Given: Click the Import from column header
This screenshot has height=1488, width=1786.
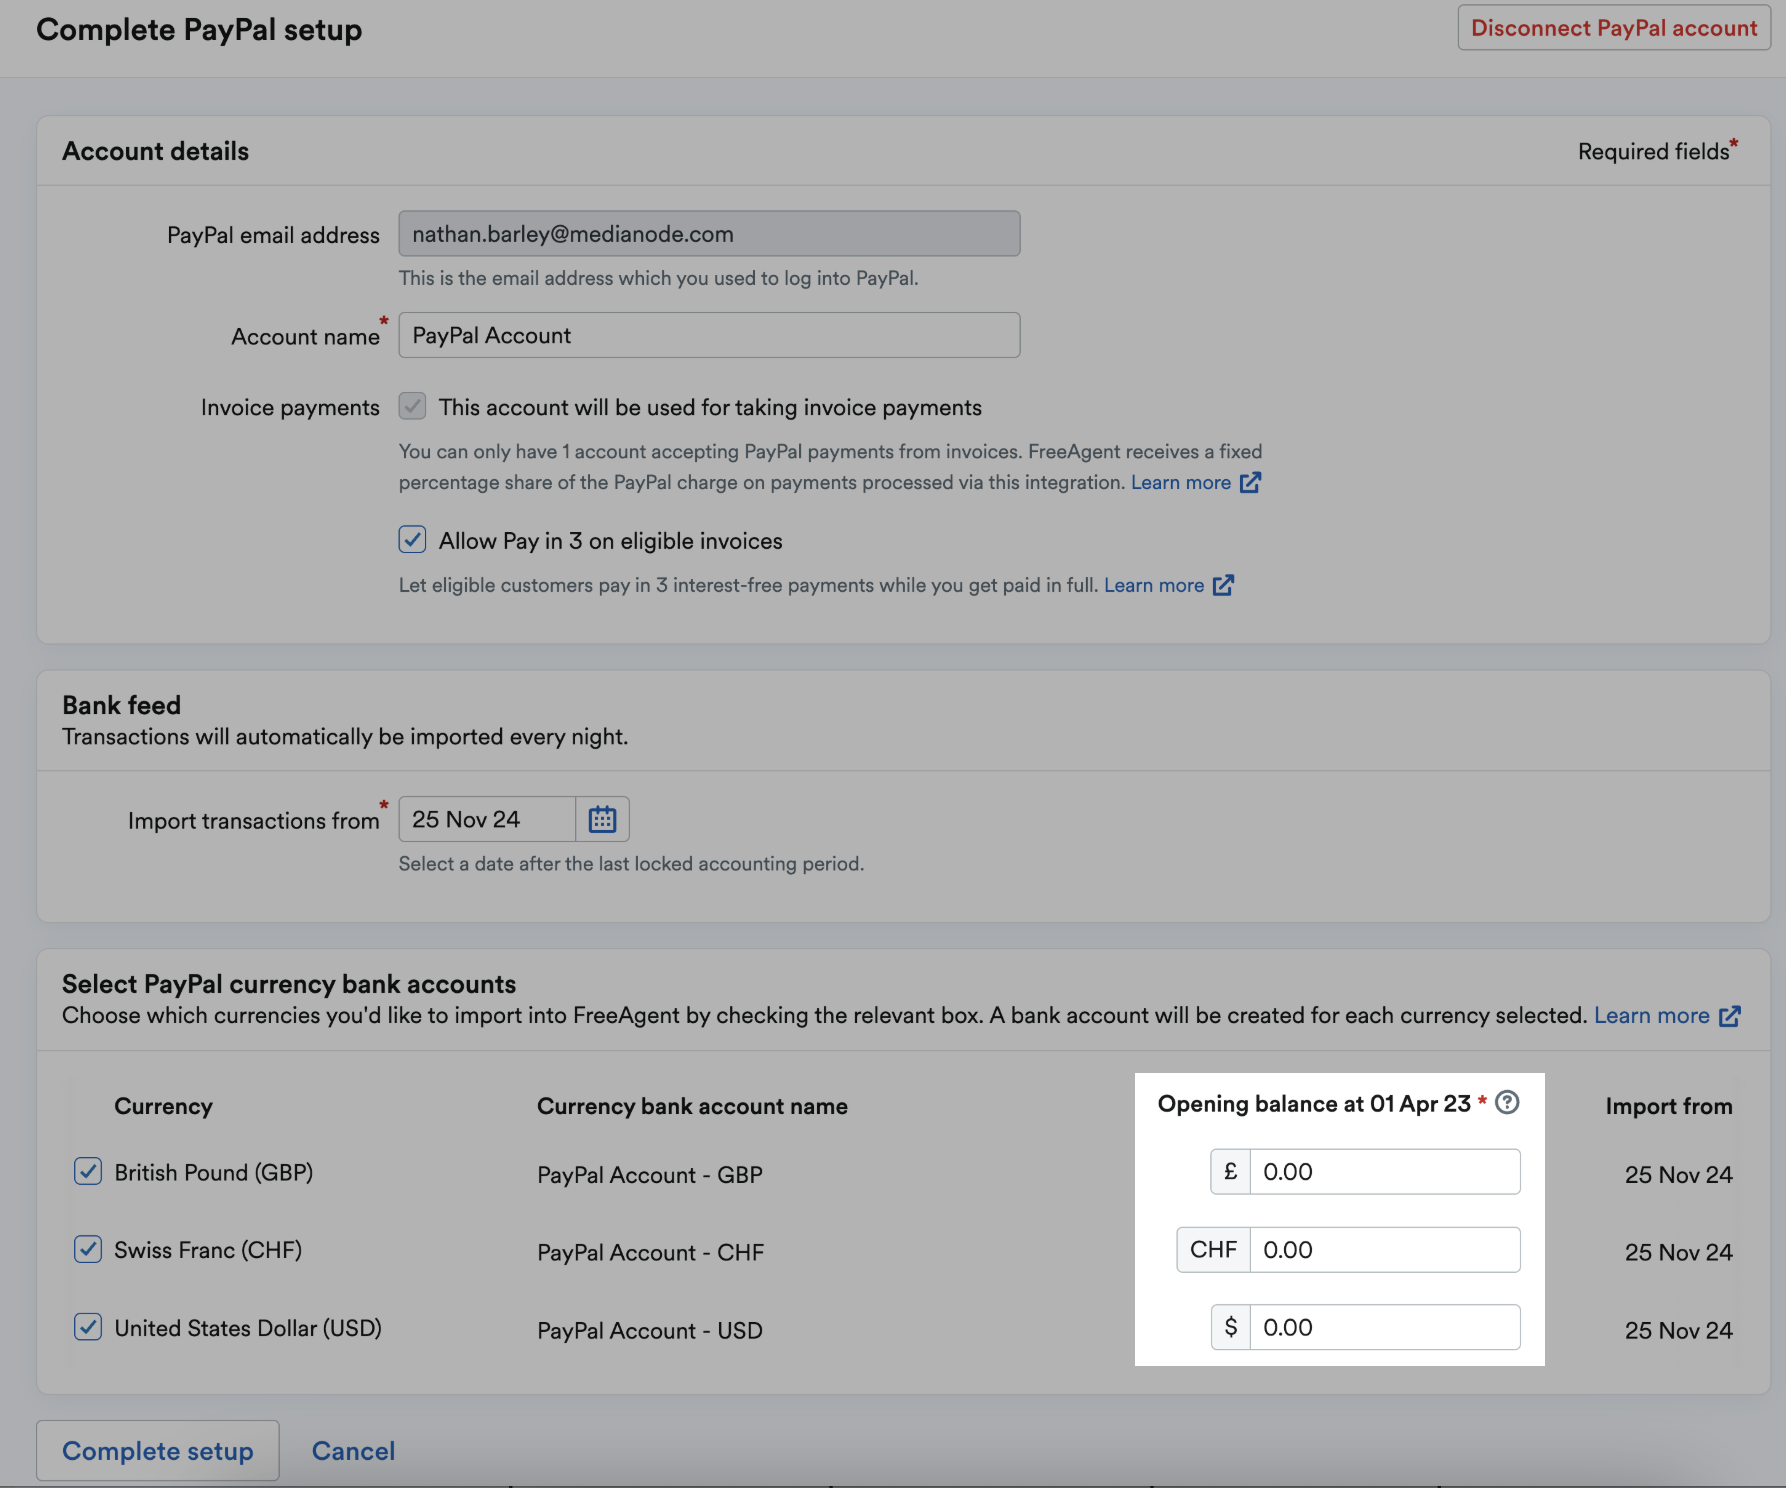Looking at the screenshot, I should [x=1669, y=1106].
